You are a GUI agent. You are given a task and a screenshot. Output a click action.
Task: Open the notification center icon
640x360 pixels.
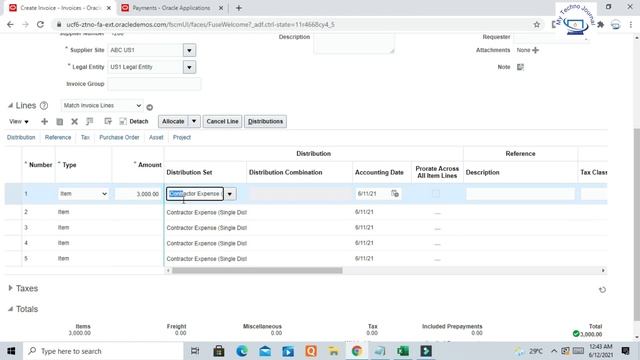coord(625,351)
